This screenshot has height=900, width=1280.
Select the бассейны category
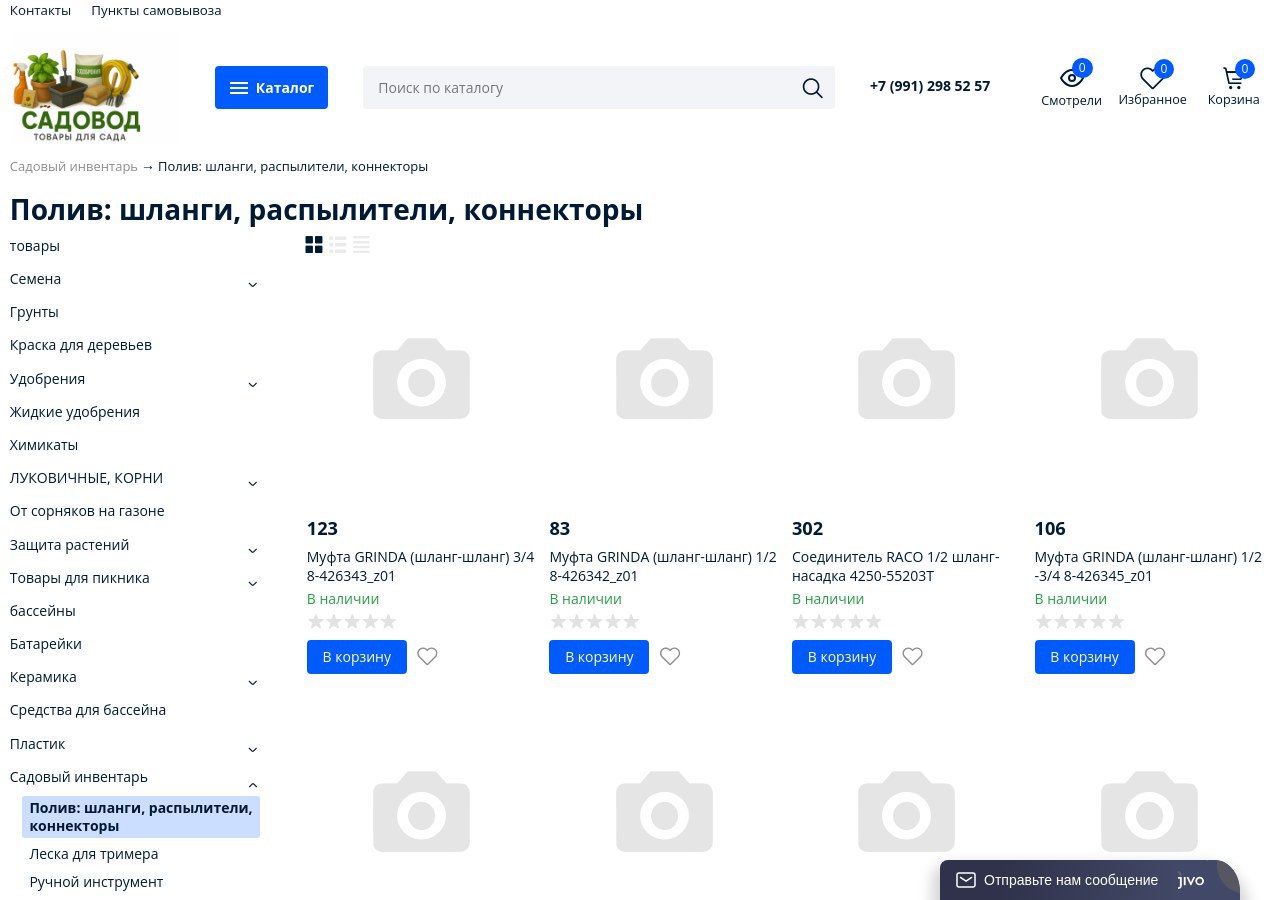[x=43, y=611]
